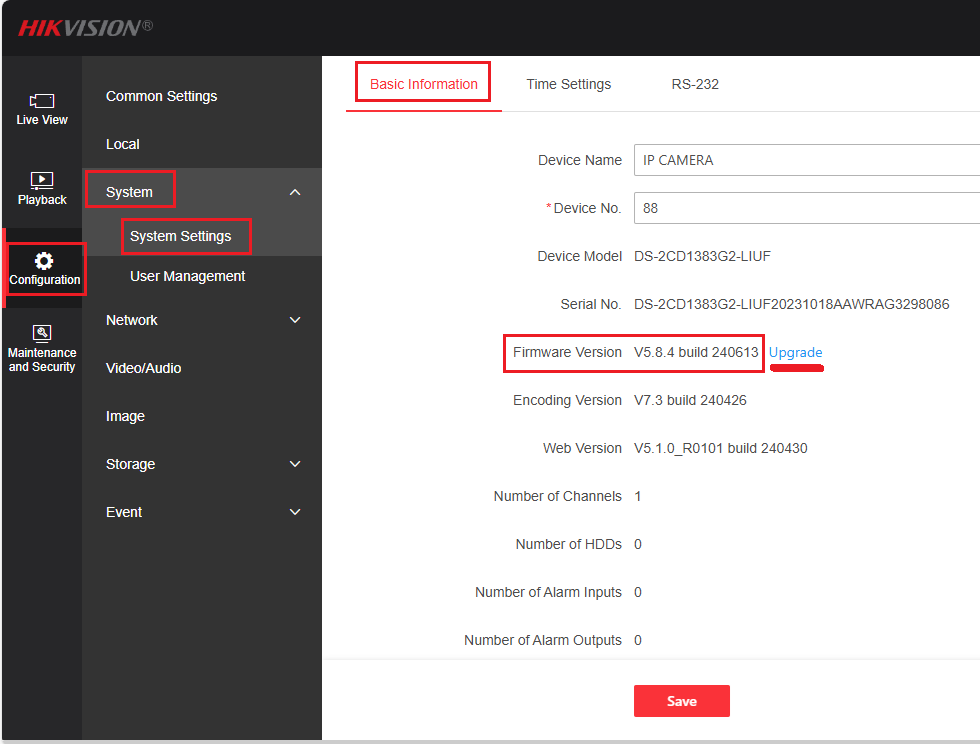Open the Video/Audio settings item
980x744 pixels.
143,368
